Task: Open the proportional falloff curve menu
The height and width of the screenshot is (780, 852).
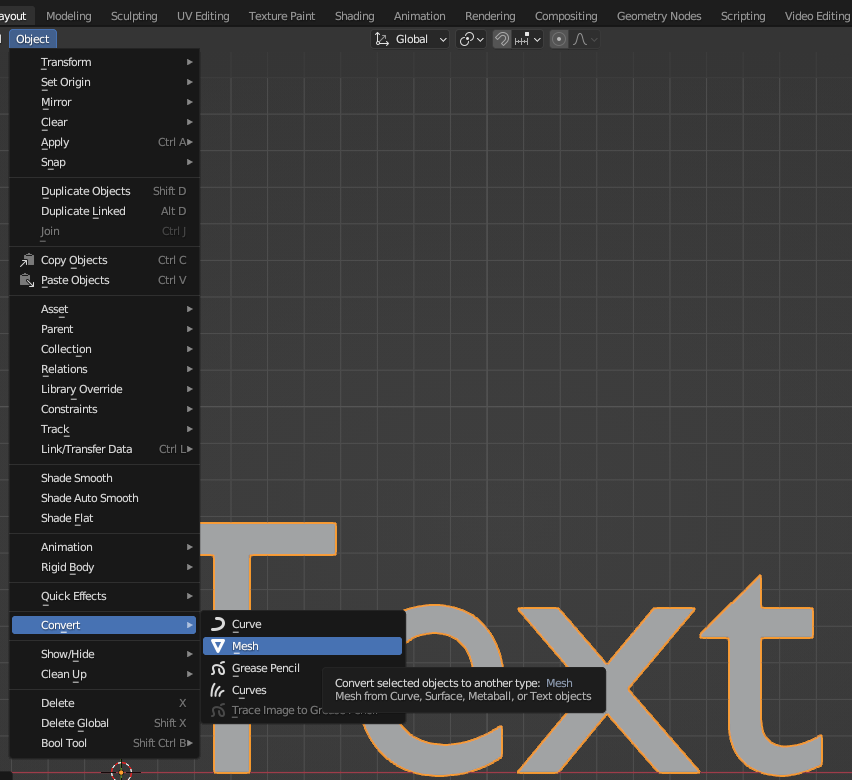Action: (585, 39)
